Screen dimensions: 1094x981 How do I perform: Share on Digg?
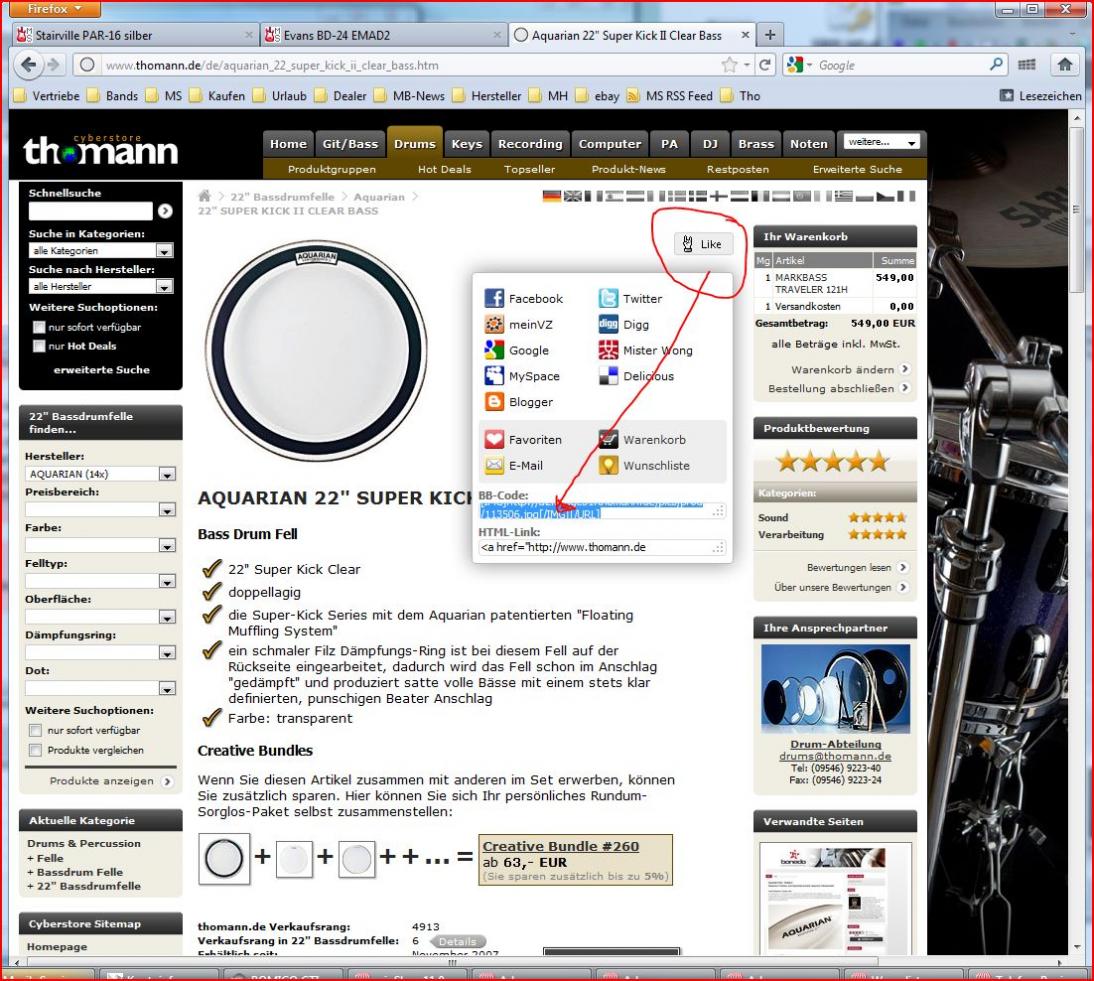[624, 324]
